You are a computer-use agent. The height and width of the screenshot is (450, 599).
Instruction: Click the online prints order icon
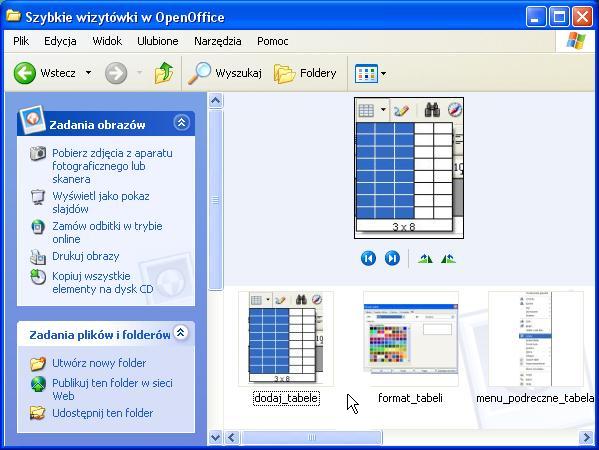pyautogui.click(x=38, y=227)
